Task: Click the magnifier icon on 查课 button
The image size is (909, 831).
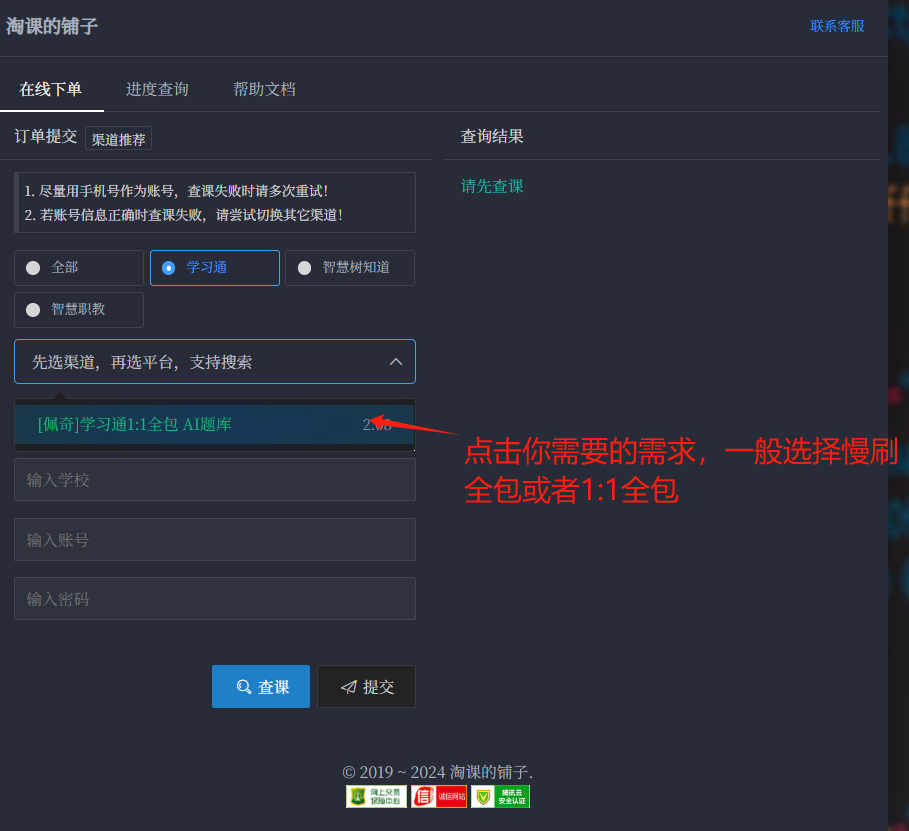Action: [243, 687]
